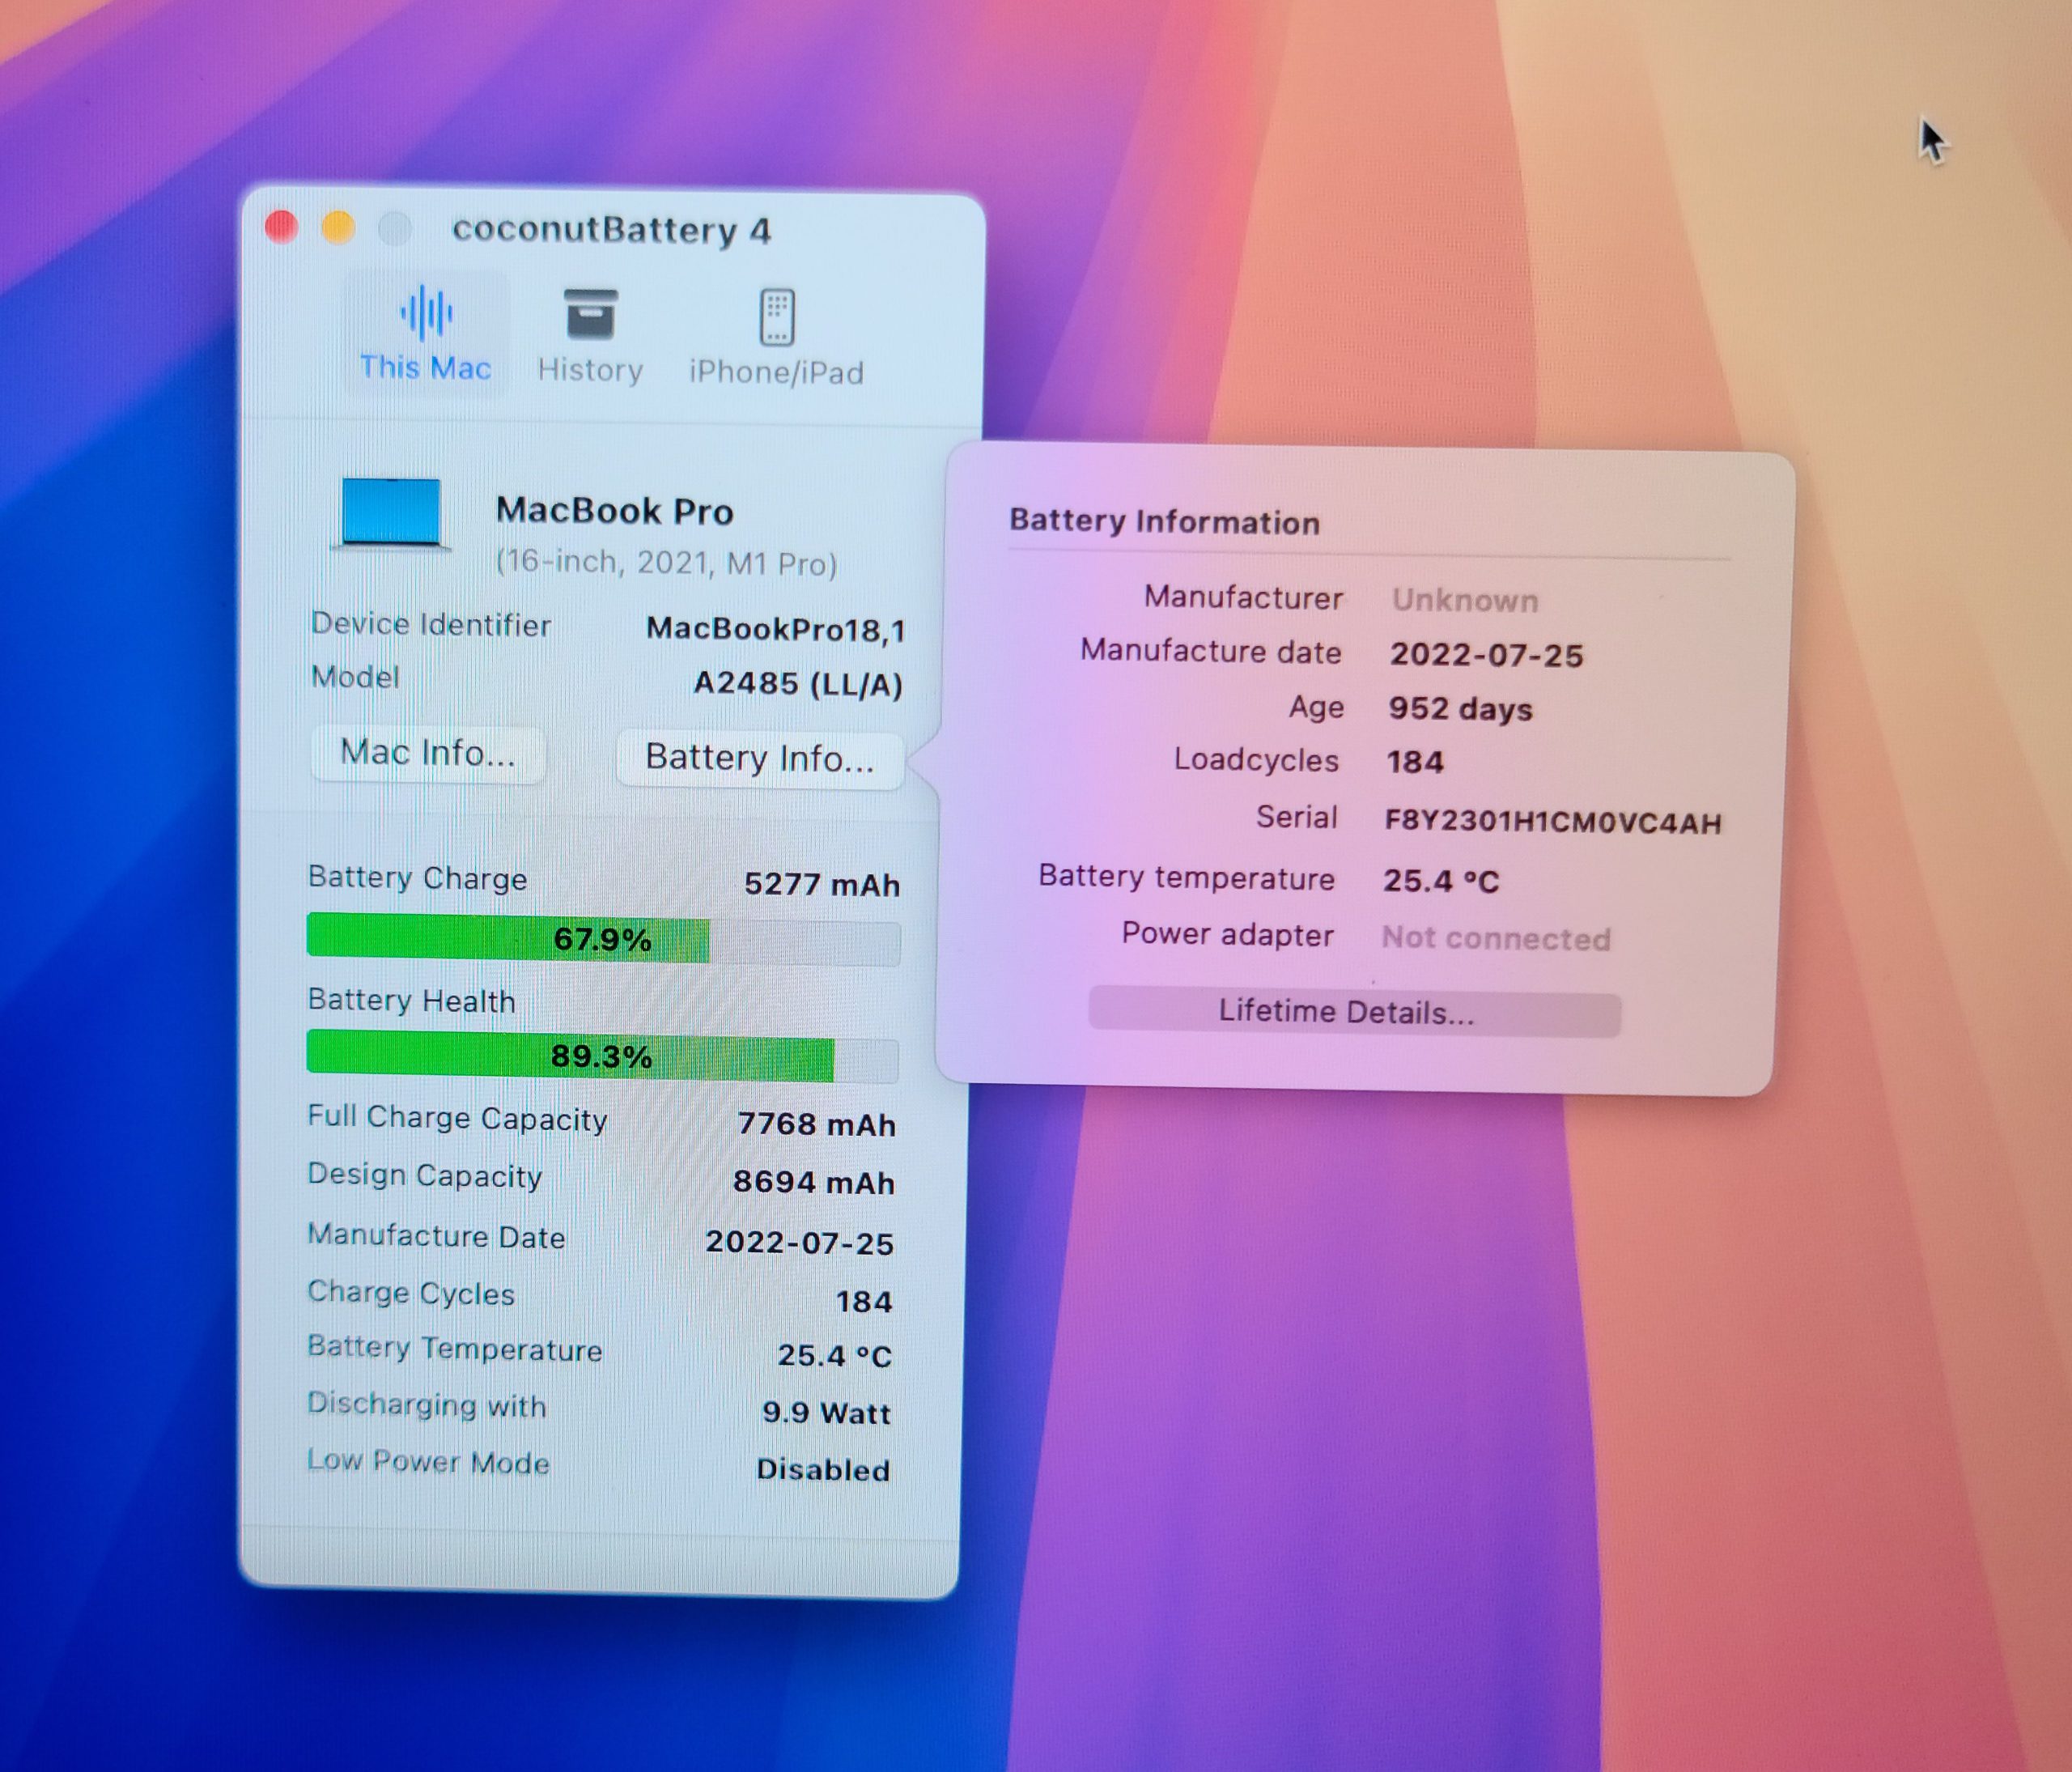Click the This Mac waveform icon

click(x=426, y=313)
